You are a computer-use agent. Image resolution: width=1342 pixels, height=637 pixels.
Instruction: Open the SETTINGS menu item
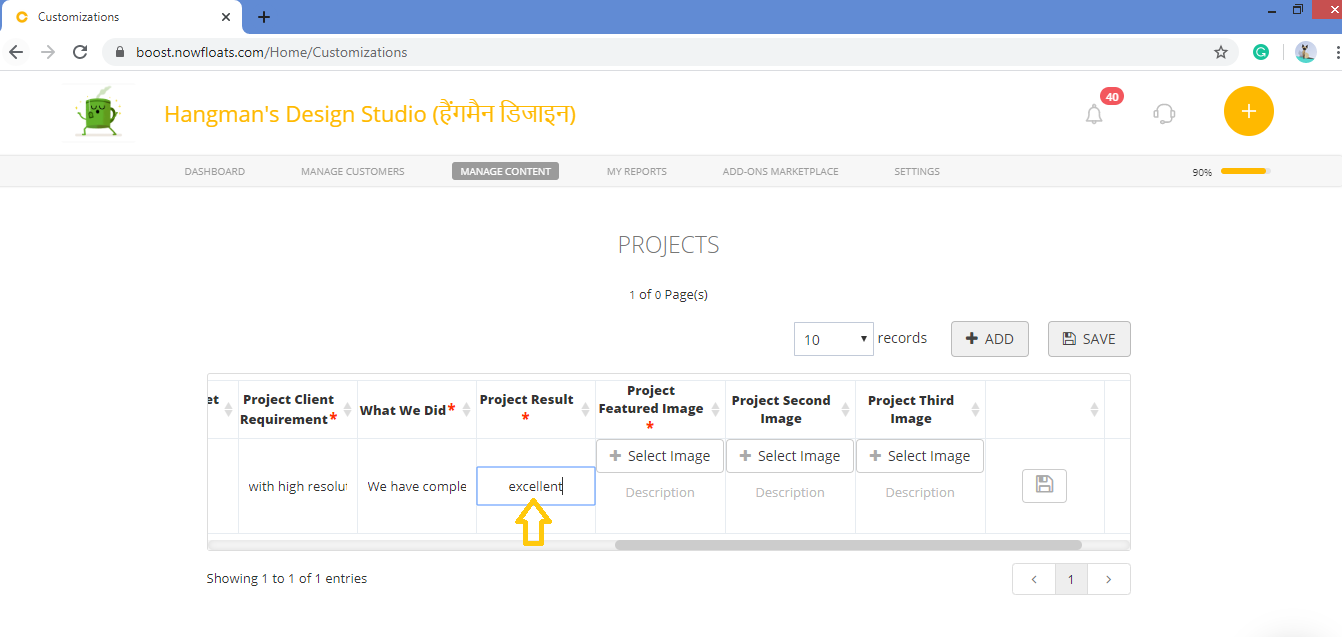click(x=916, y=171)
